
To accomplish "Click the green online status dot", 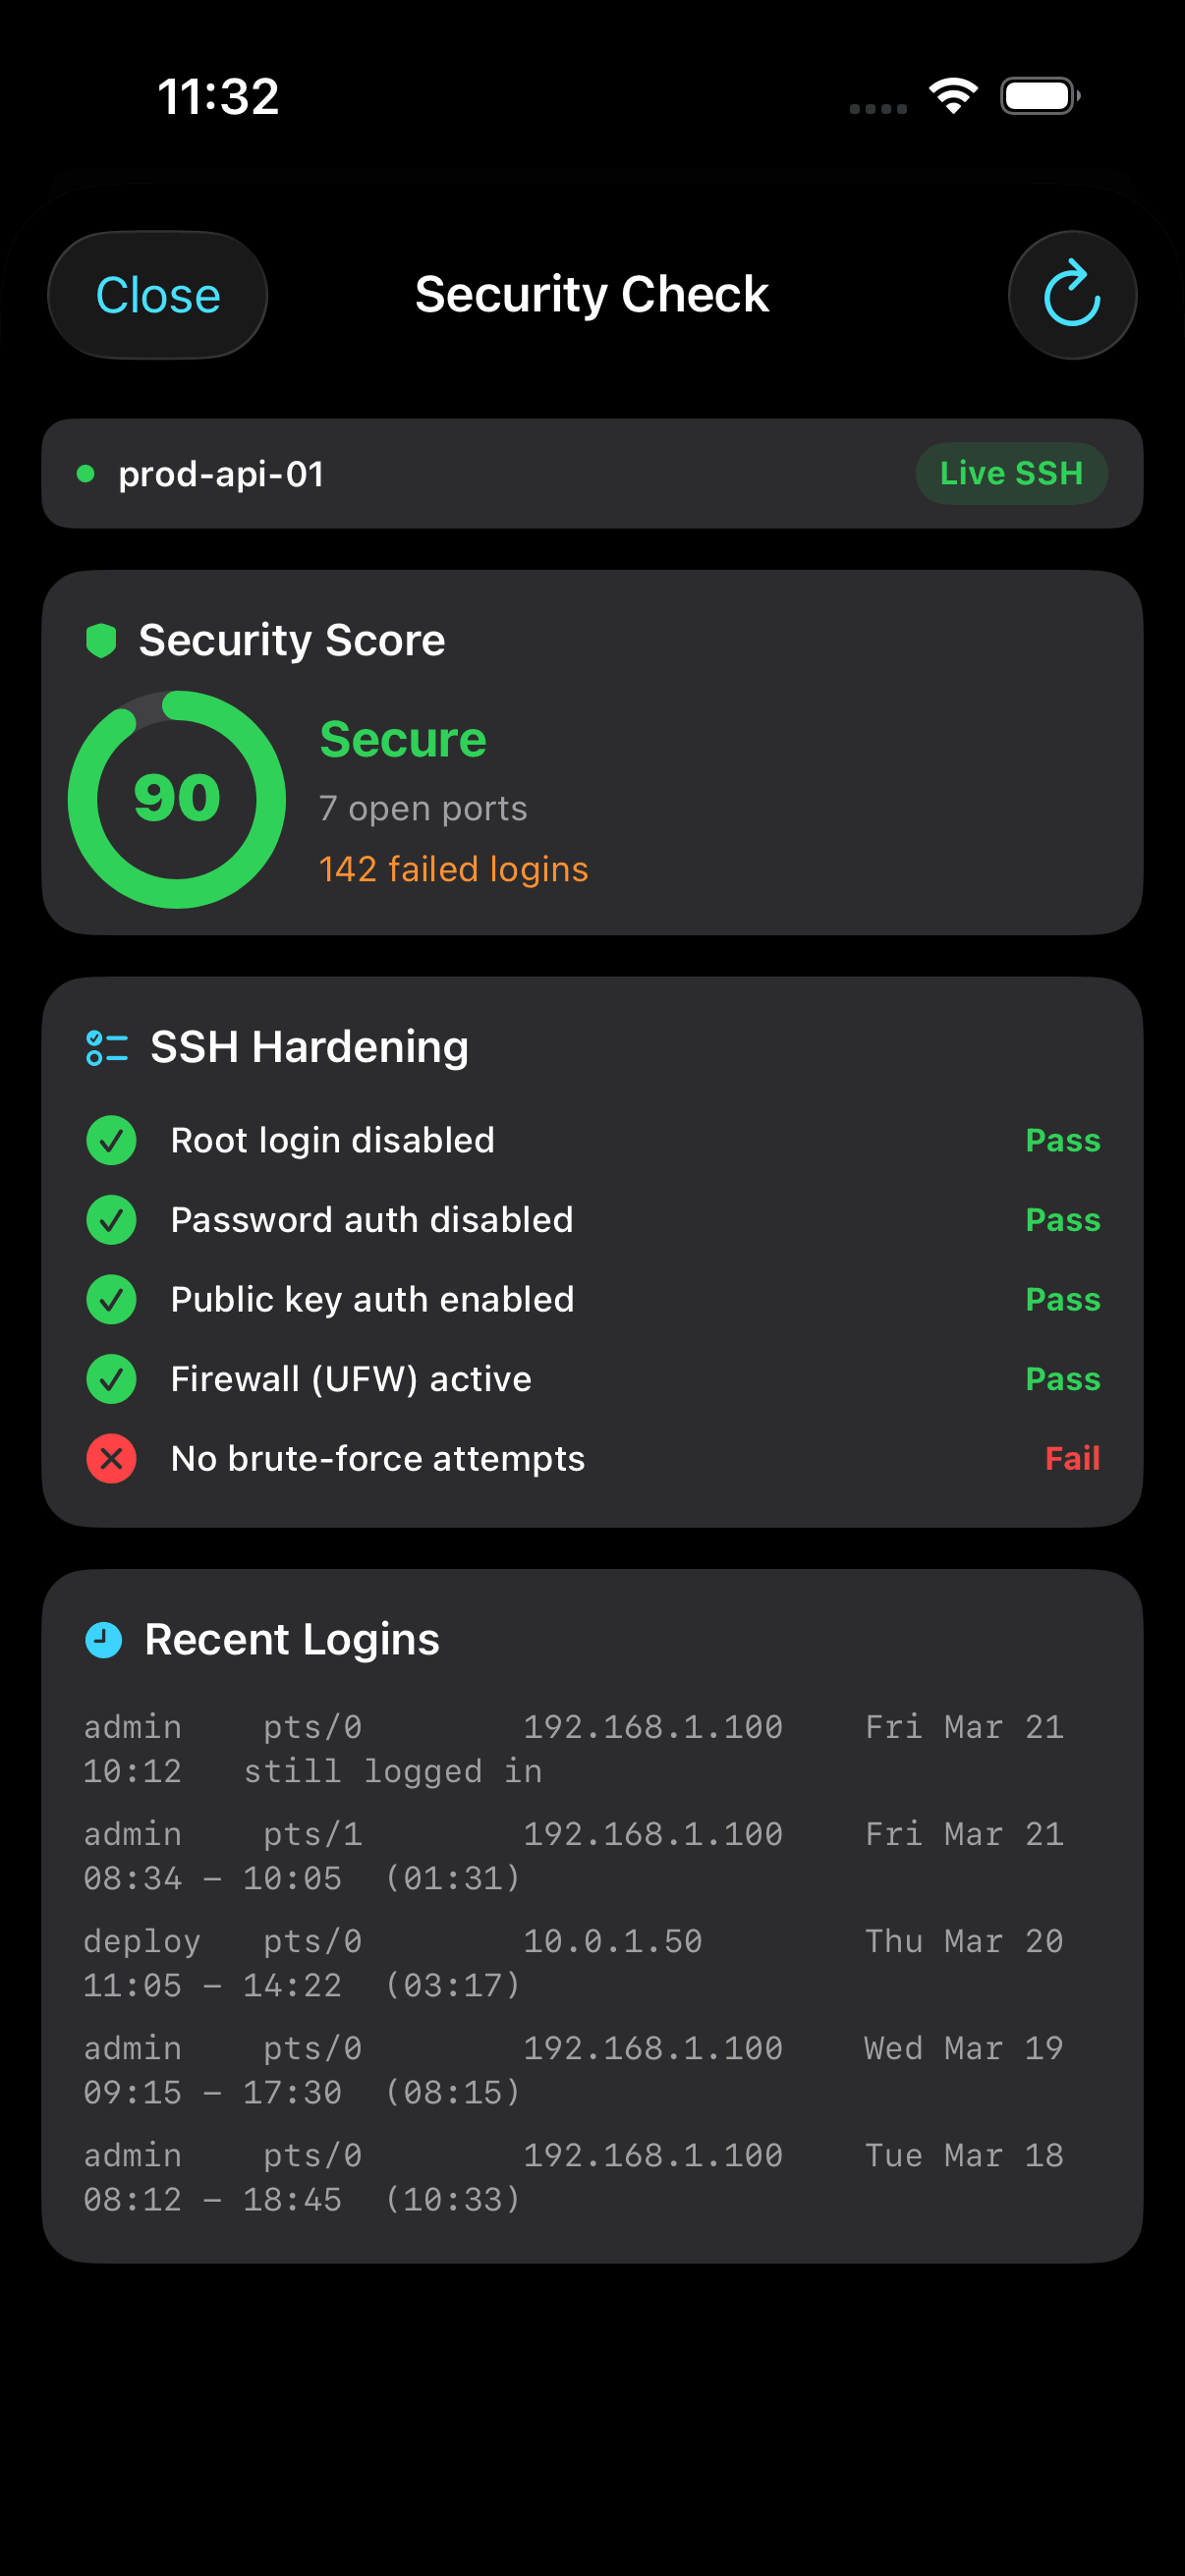I will coord(86,474).
